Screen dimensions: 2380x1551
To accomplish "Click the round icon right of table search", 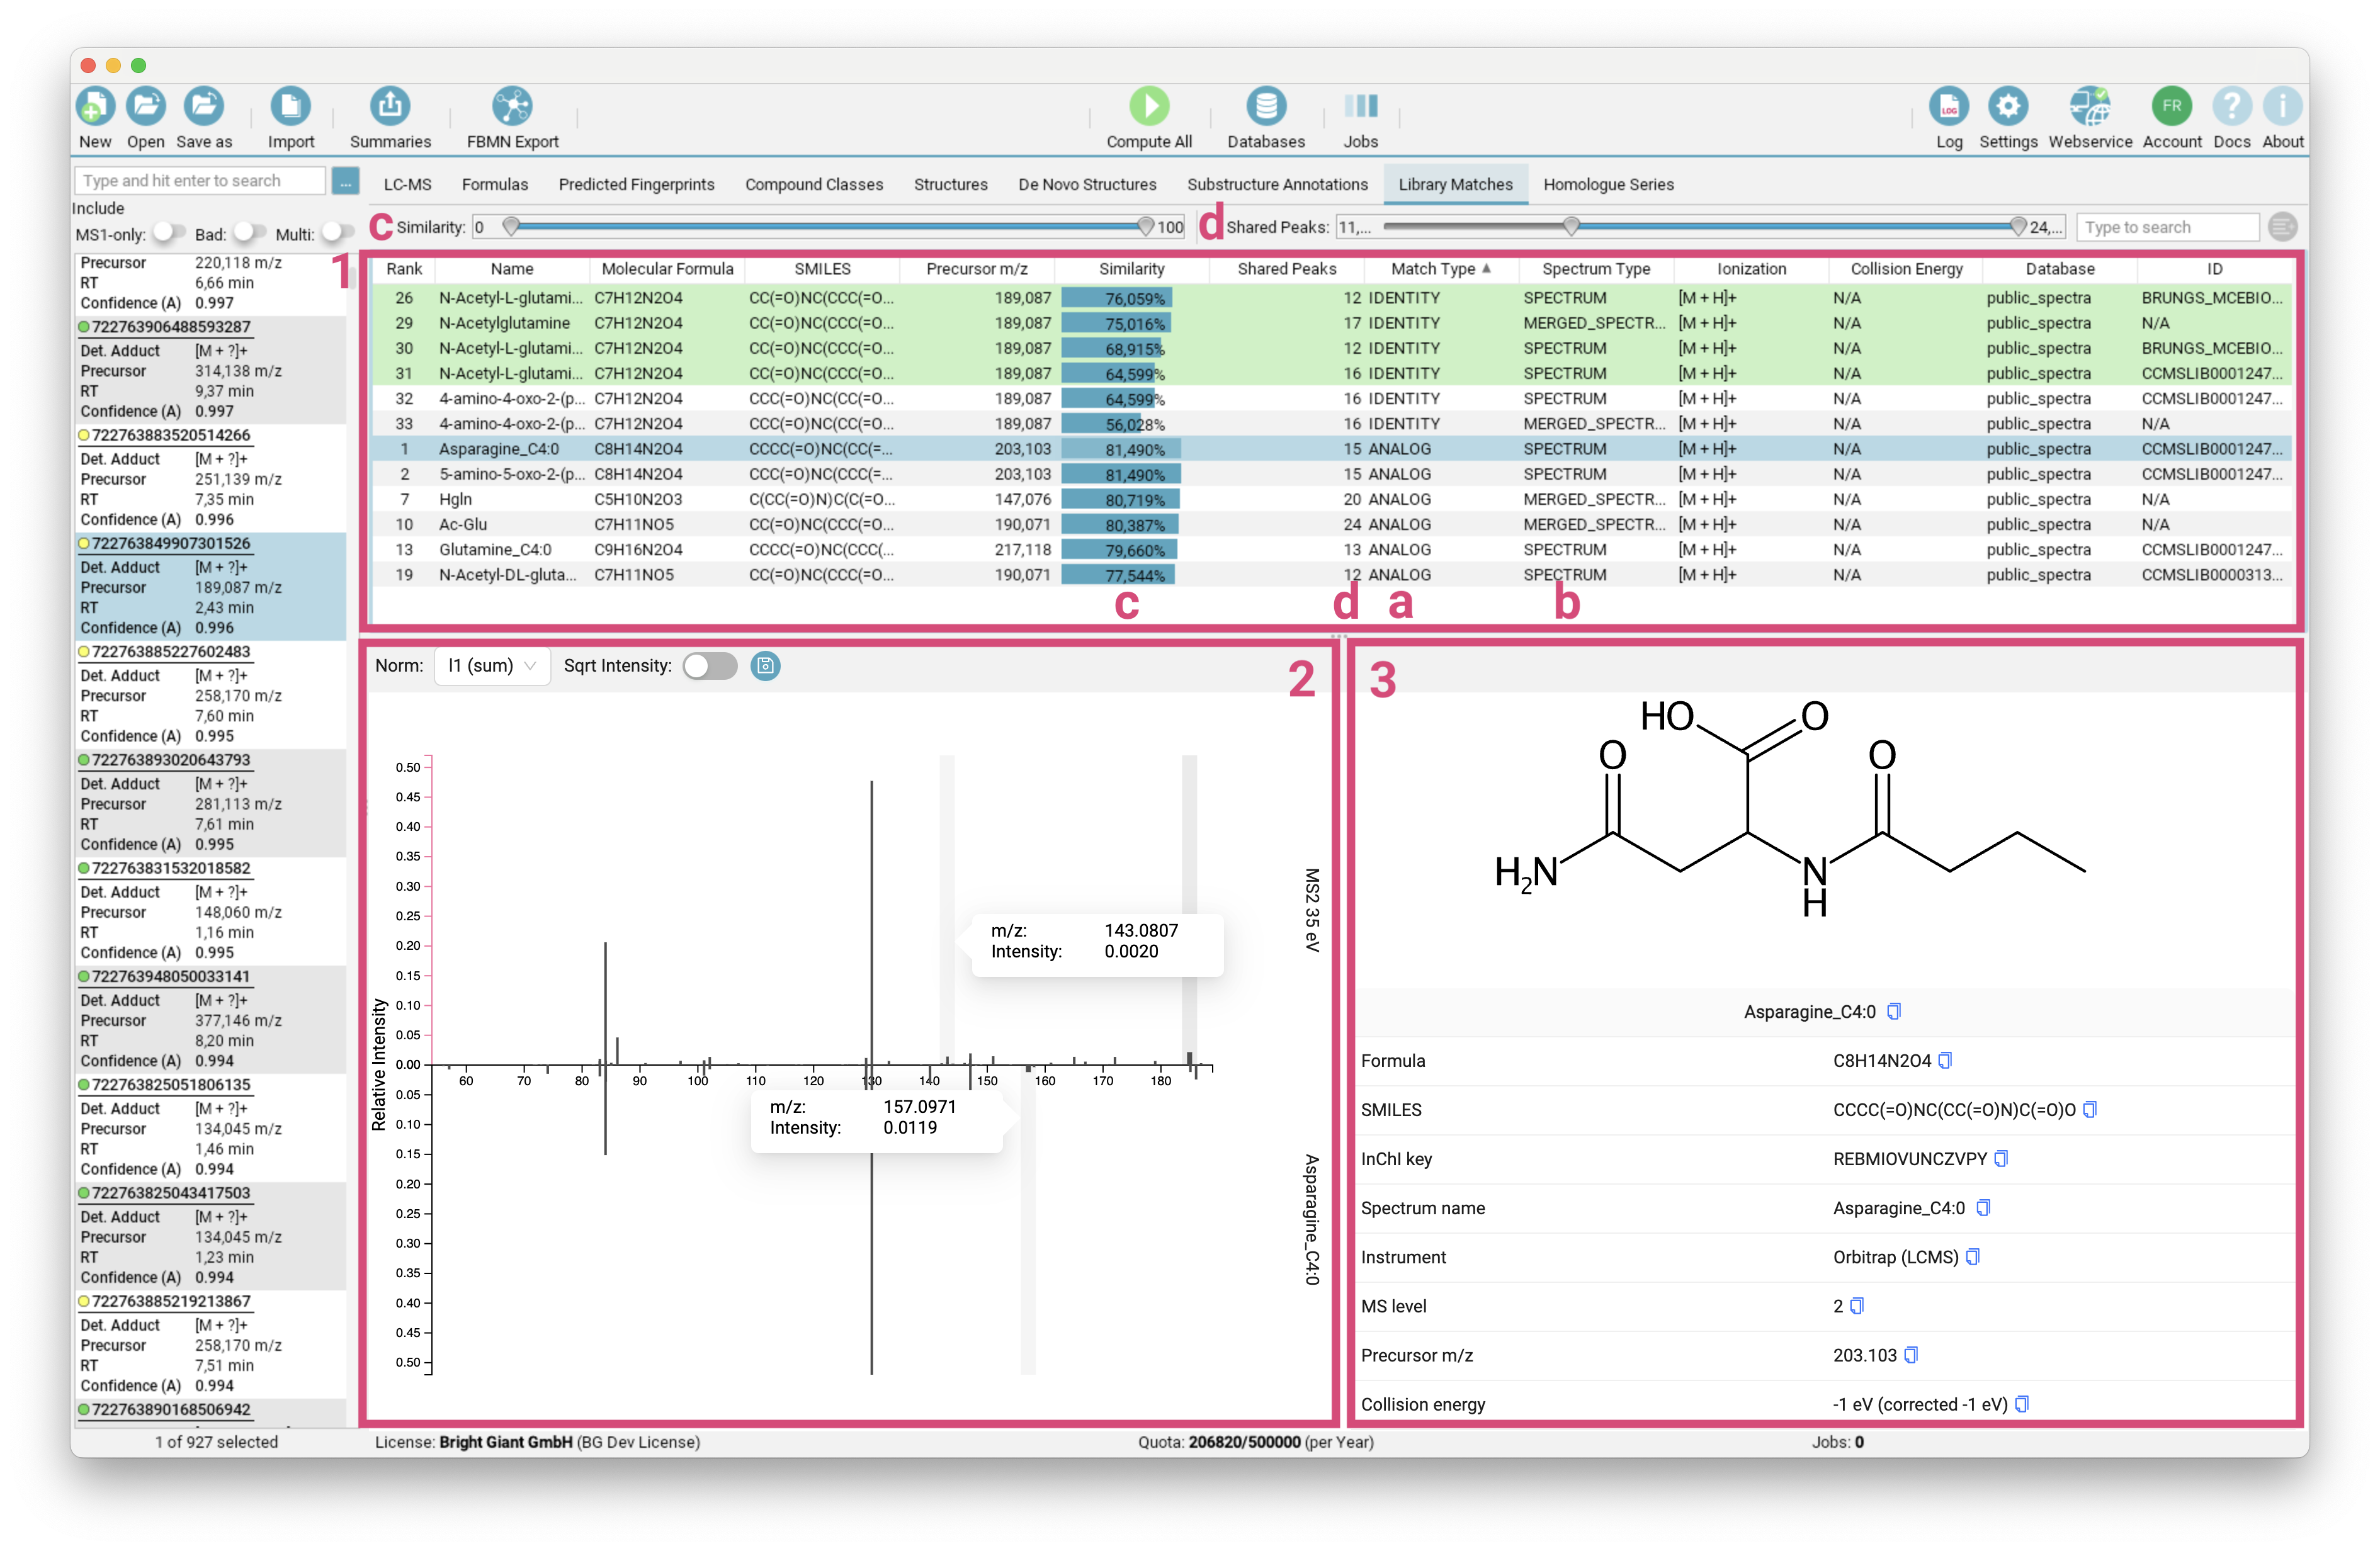I will 2282,227.
